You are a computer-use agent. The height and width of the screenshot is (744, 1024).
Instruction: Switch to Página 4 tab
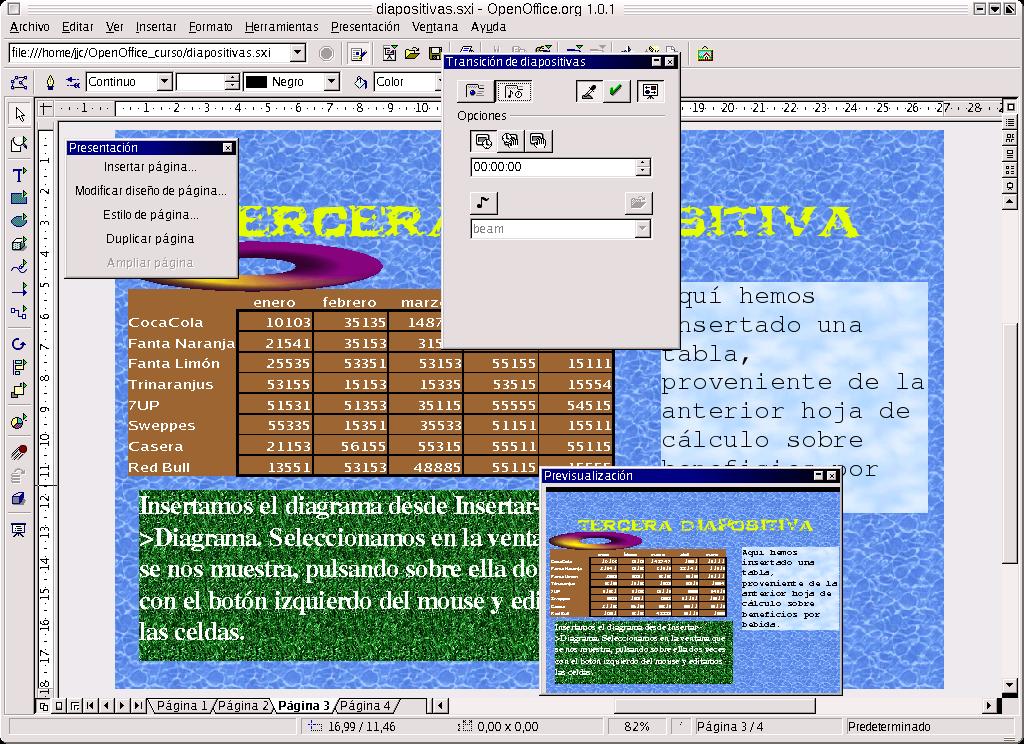(365, 705)
